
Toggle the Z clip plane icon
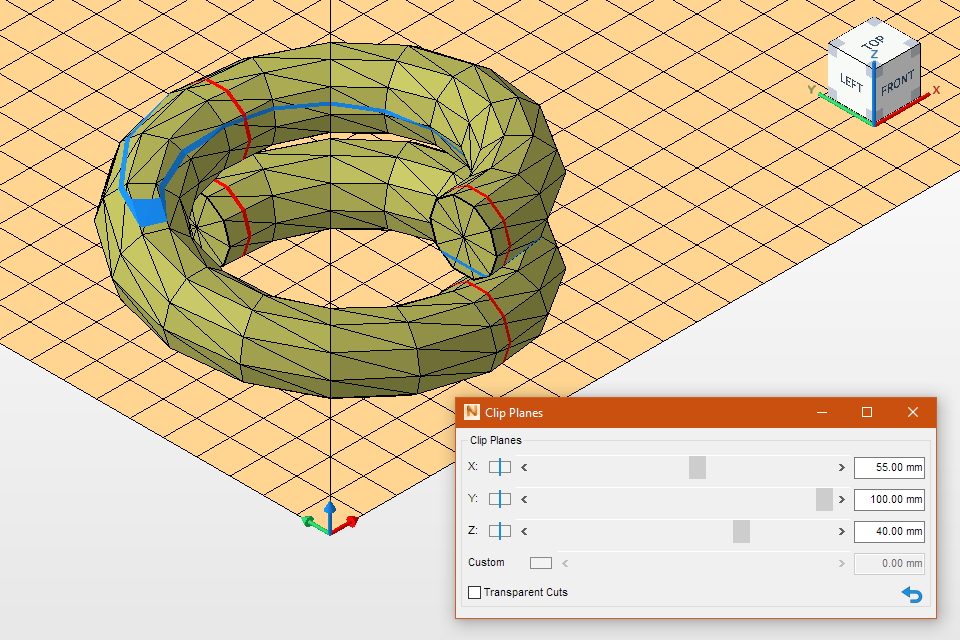500,531
